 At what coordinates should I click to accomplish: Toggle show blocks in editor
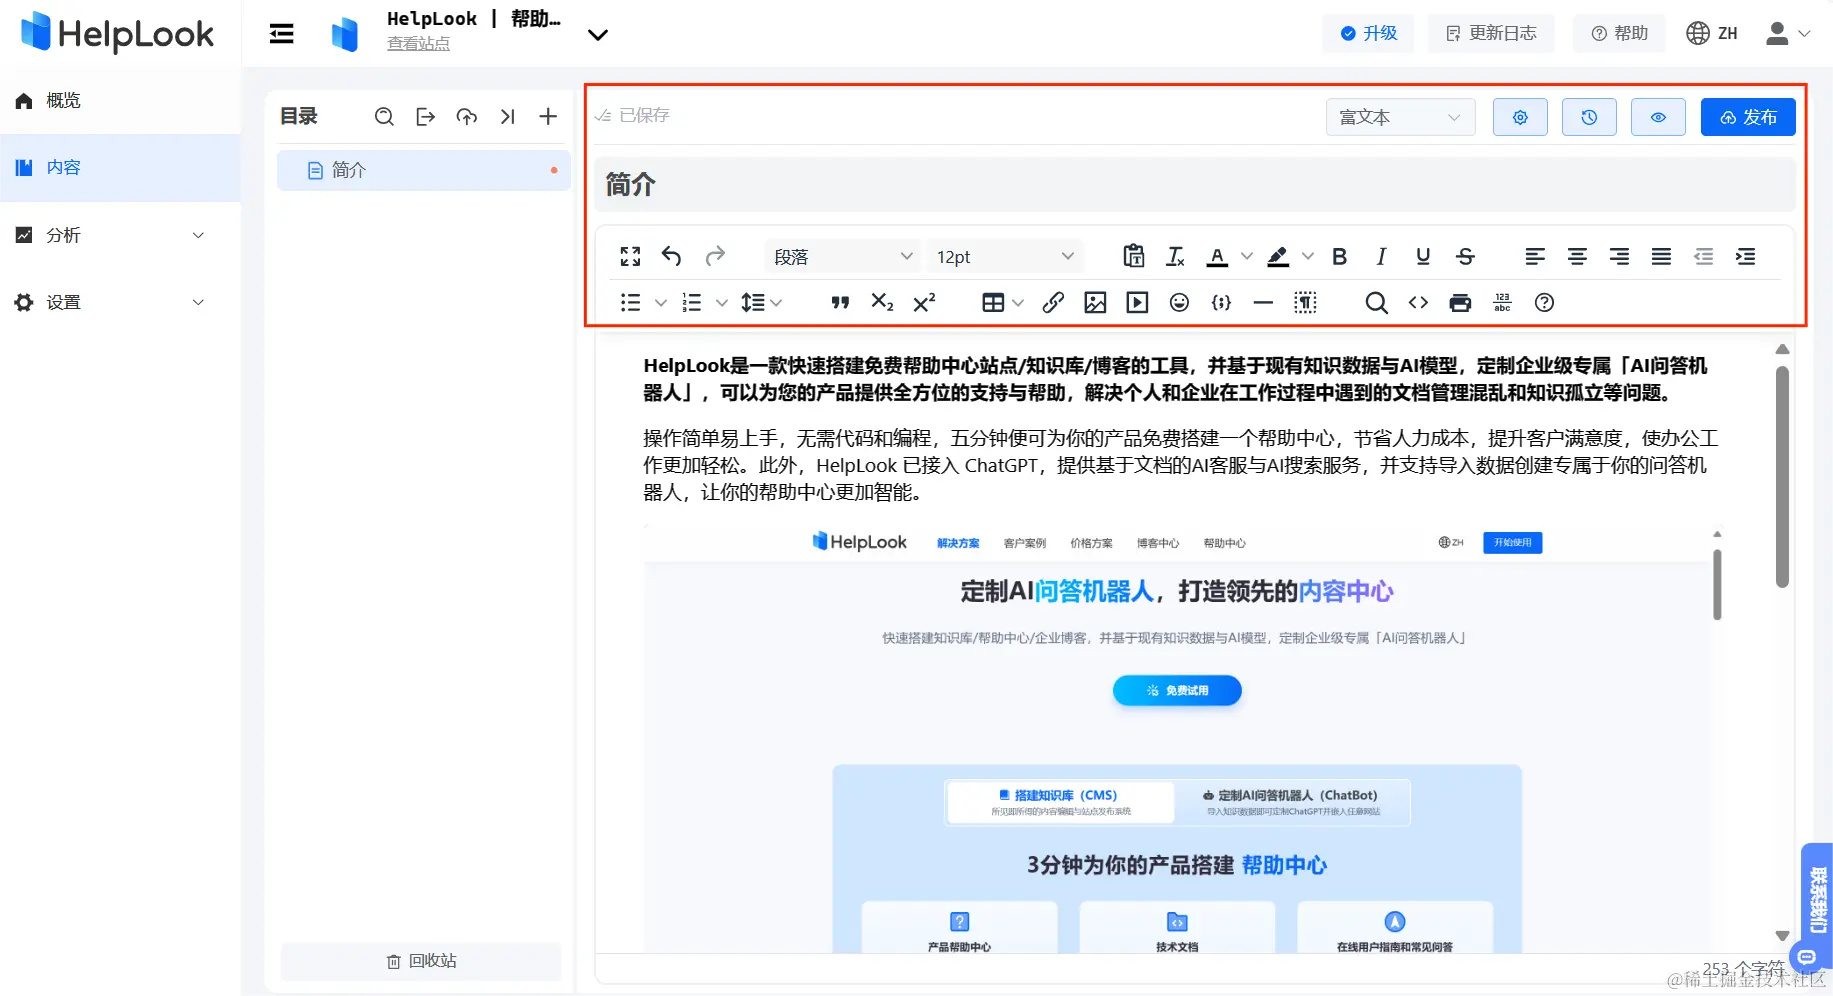[x=1305, y=303]
